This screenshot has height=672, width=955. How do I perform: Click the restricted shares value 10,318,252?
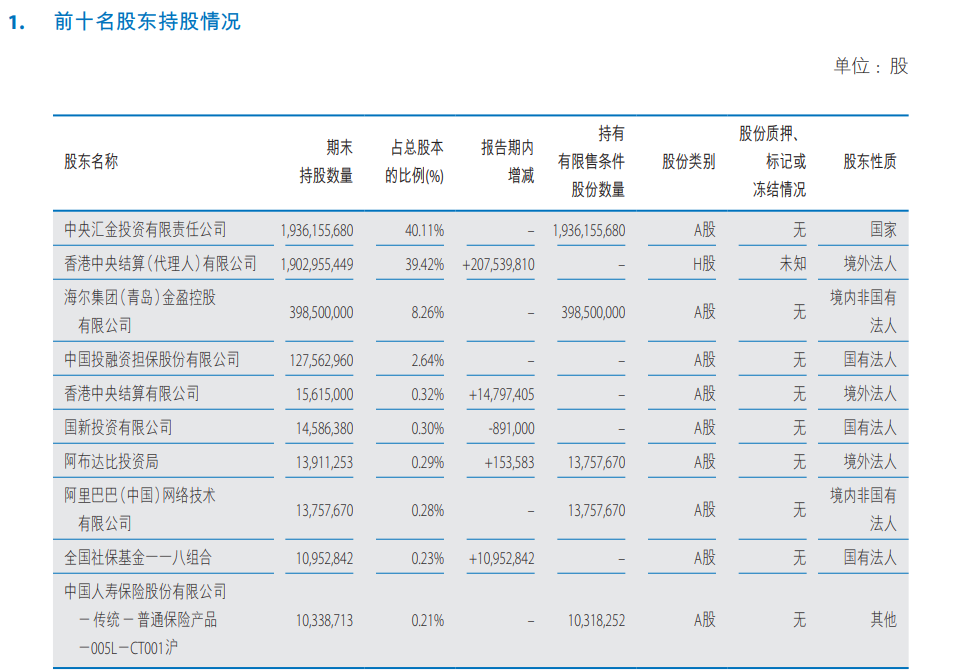596,620
